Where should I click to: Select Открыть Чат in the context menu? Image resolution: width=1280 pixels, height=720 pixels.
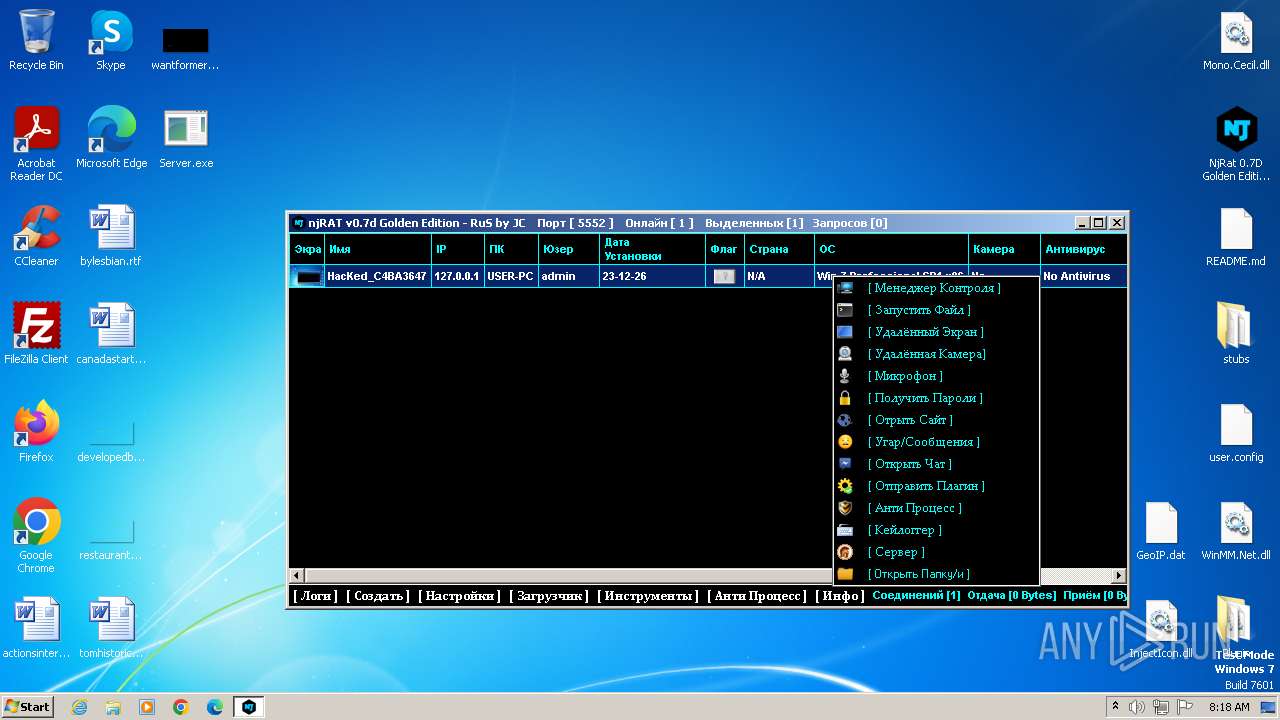coord(909,464)
